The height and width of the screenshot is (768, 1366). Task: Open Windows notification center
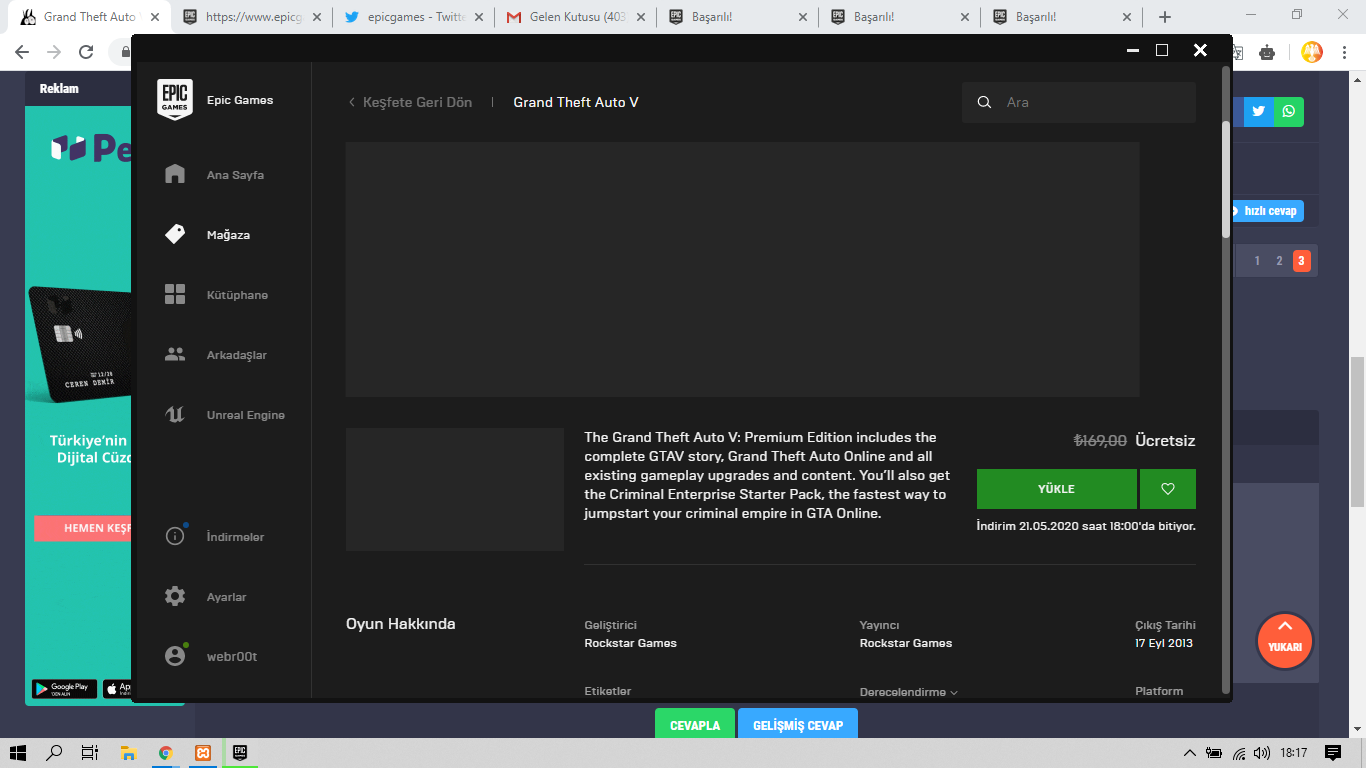(1333, 753)
